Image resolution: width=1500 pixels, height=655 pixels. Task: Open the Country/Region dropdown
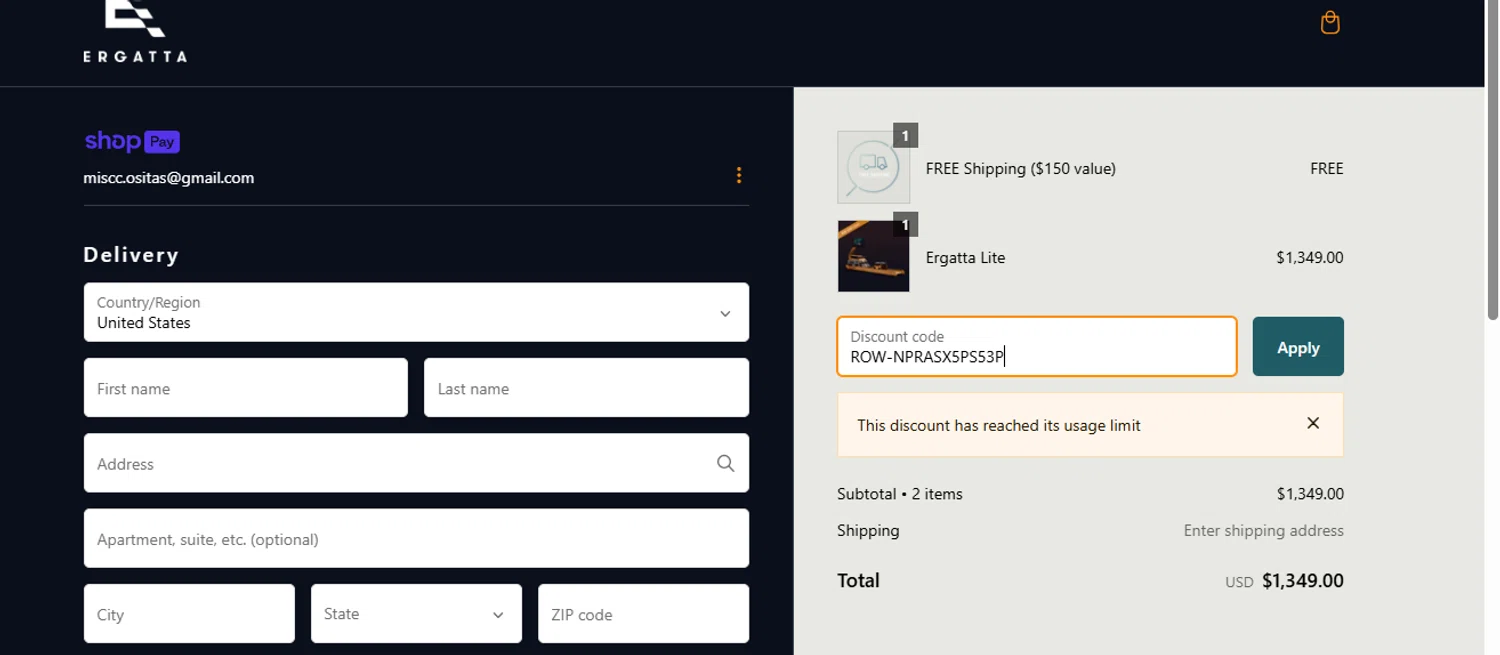[x=416, y=312]
